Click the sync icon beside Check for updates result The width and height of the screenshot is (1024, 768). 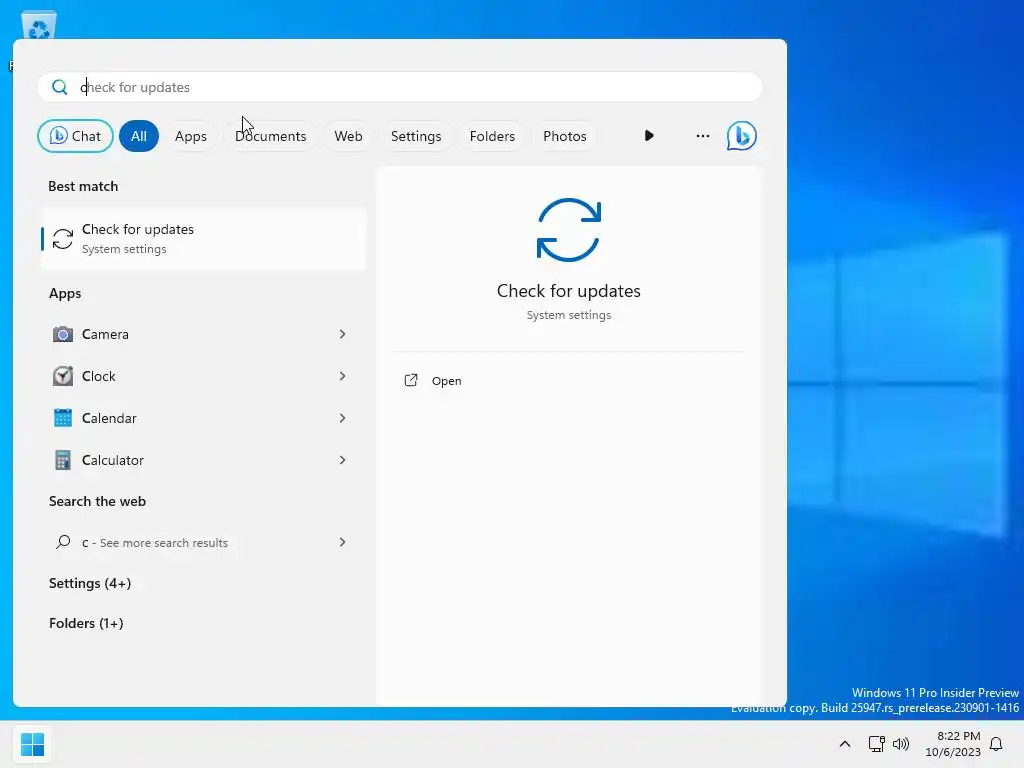click(63, 239)
